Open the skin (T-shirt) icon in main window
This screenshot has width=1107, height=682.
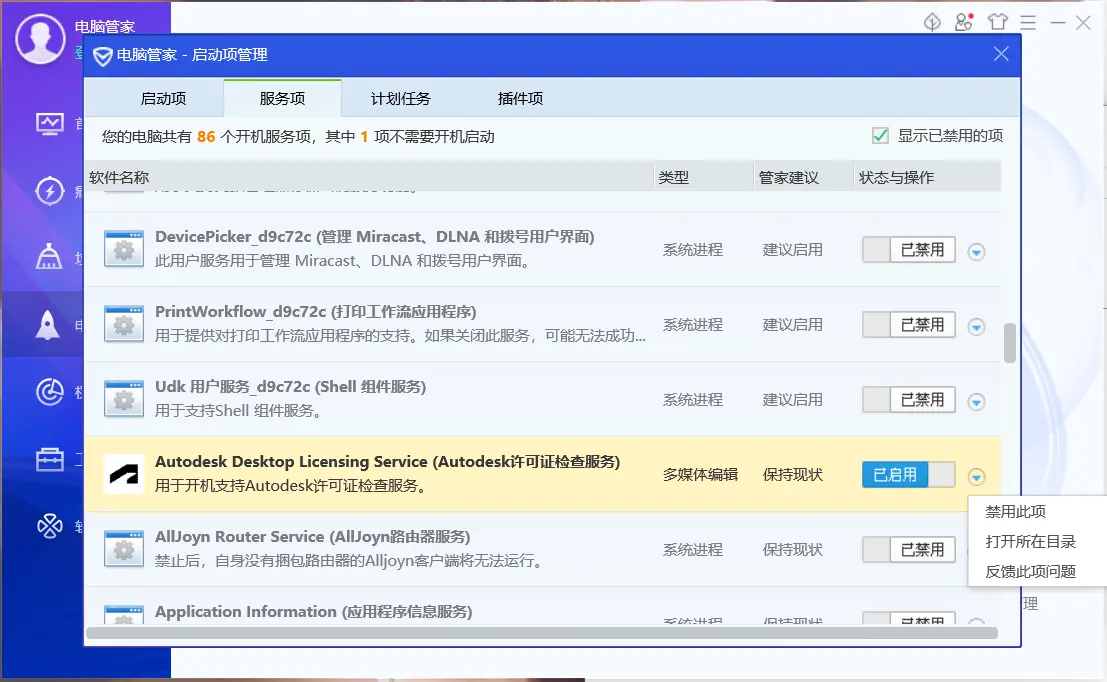coord(998,23)
